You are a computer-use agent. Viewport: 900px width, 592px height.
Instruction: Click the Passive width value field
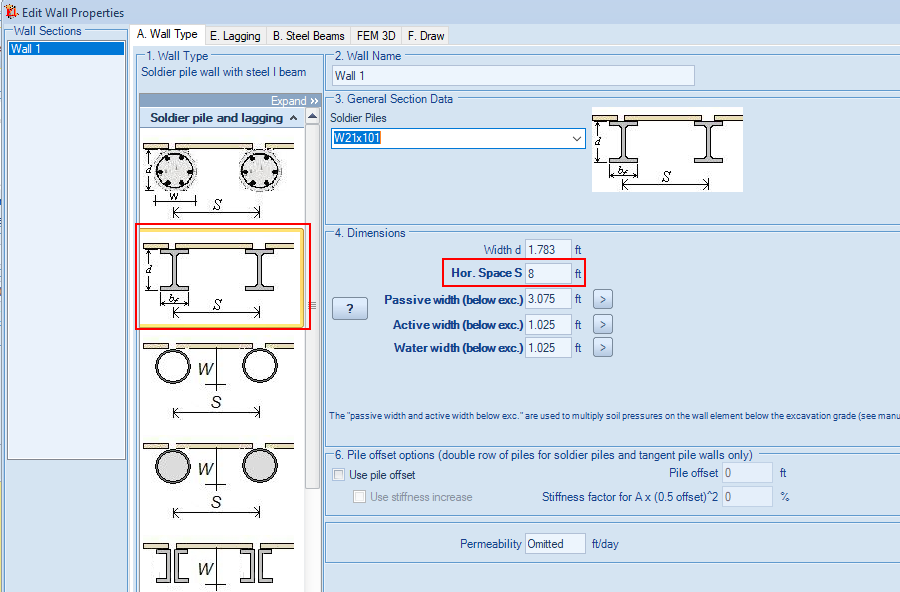tap(548, 299)
